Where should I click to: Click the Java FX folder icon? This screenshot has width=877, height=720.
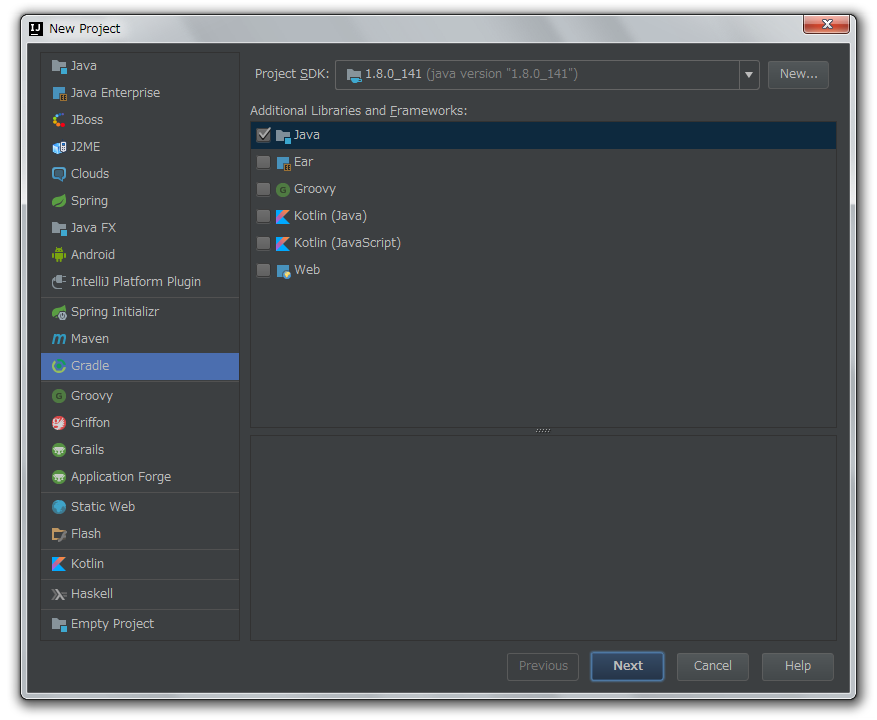[59, 228]
